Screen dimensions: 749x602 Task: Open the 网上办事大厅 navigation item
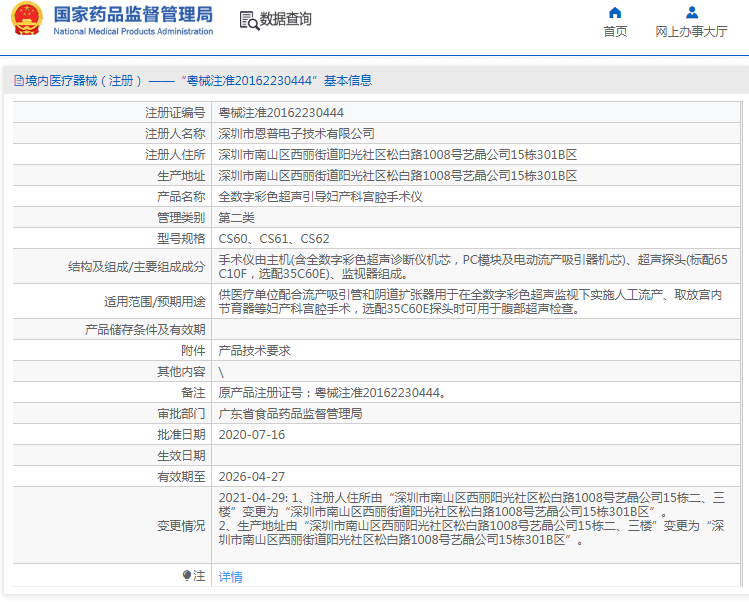tap(691, 31)
